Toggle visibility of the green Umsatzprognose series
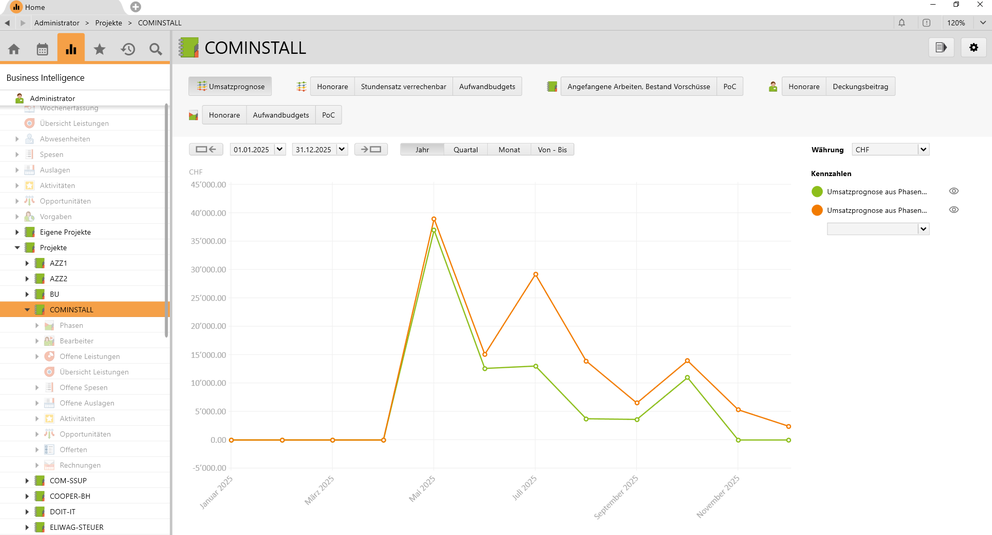 (x=954, y=191)
